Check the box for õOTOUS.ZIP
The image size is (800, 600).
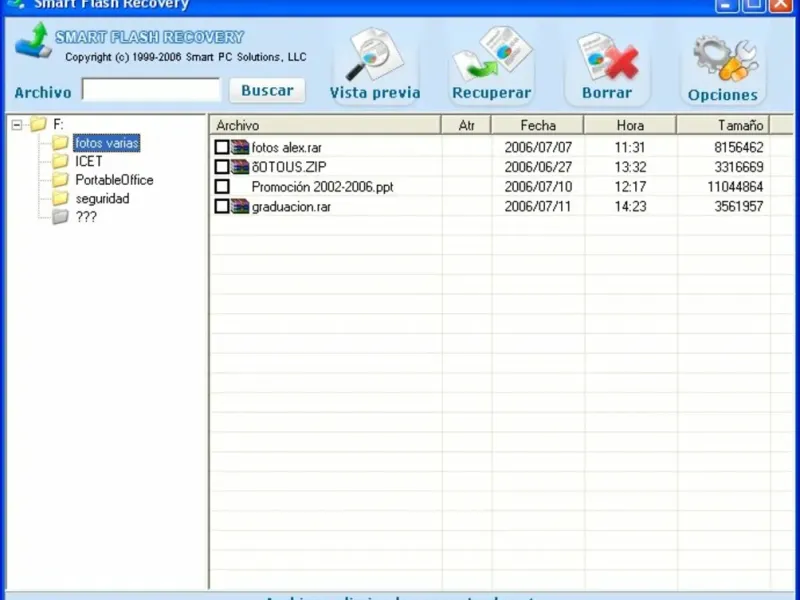tap(222, 167)
